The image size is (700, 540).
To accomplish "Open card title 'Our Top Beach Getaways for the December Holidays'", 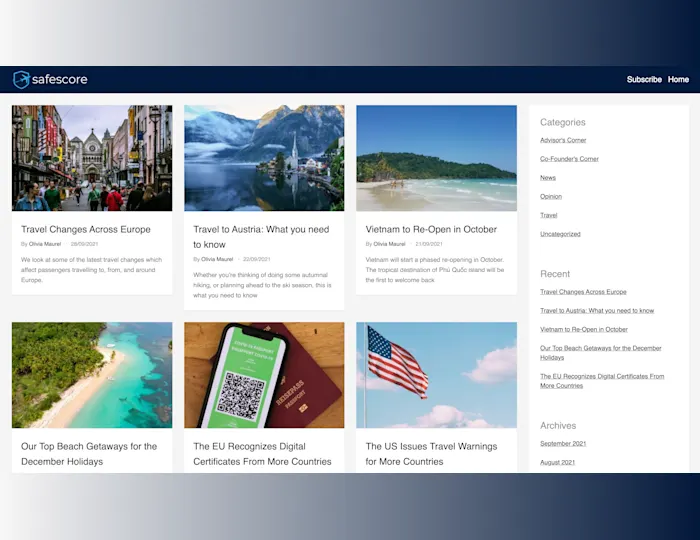I will point(89,454).
